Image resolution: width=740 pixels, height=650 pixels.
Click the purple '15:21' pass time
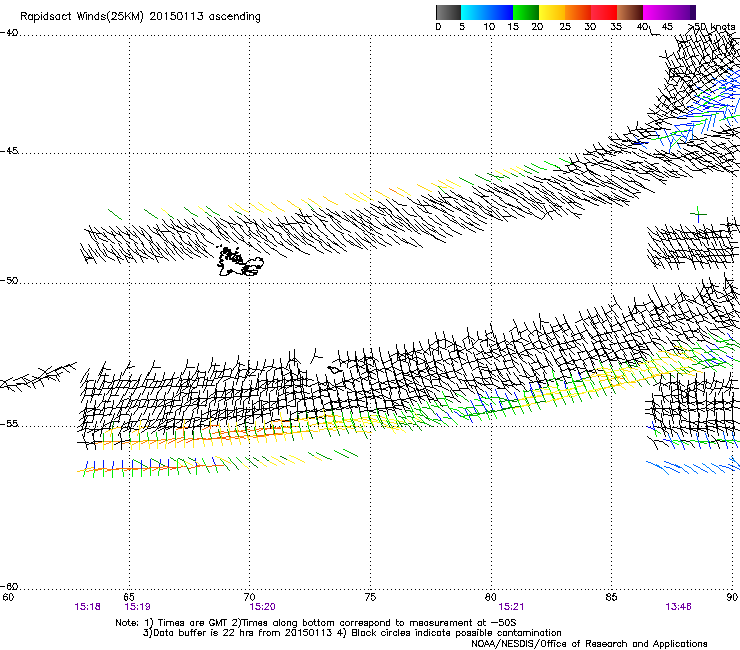[511, 607]
